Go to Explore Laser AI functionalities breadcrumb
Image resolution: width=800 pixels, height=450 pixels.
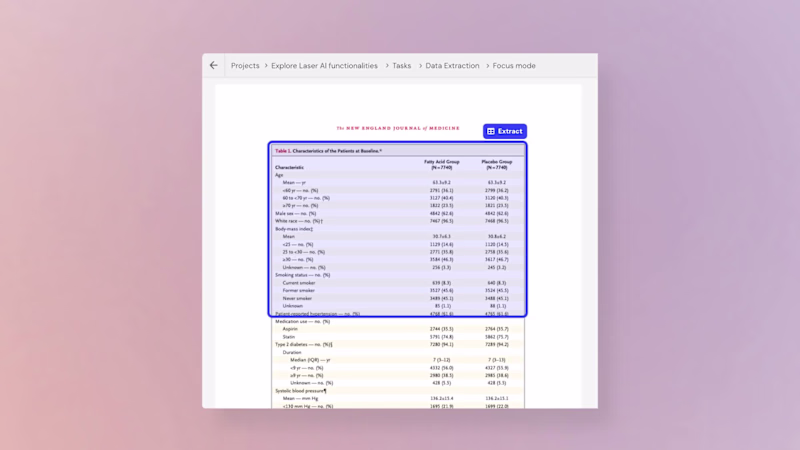tap(324, 66)
